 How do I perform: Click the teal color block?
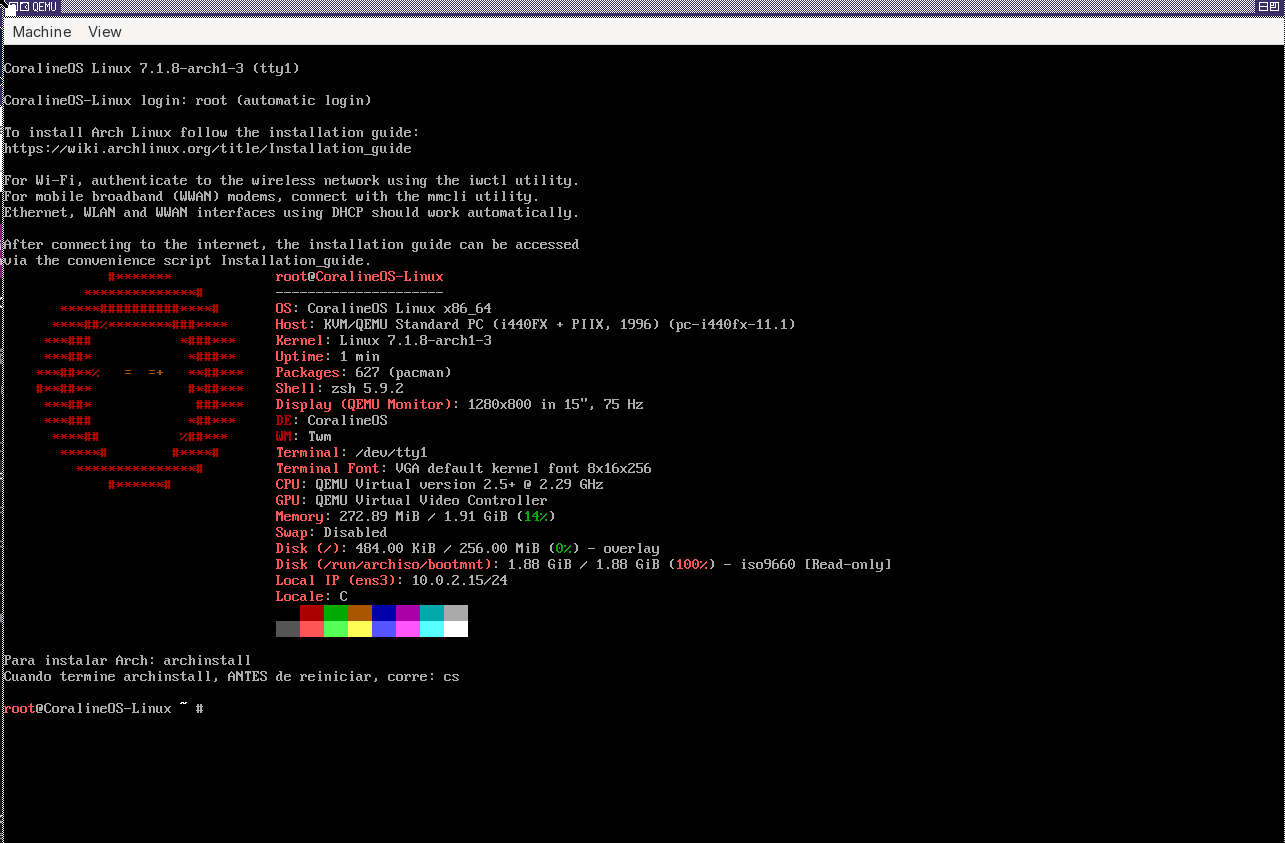click(432, 613)
